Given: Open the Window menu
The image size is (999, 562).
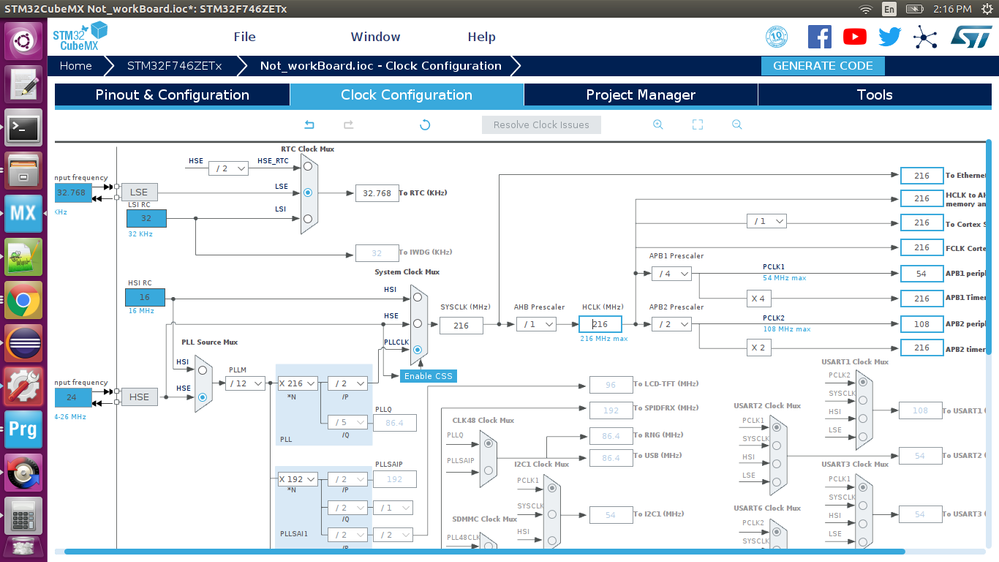Looking at the screenshot, I should (x=375, y=37).
